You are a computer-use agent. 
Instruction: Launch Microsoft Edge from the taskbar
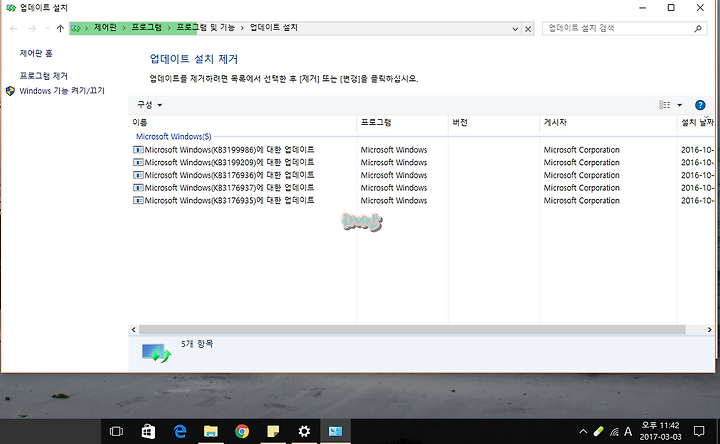[x=180, y=432]
